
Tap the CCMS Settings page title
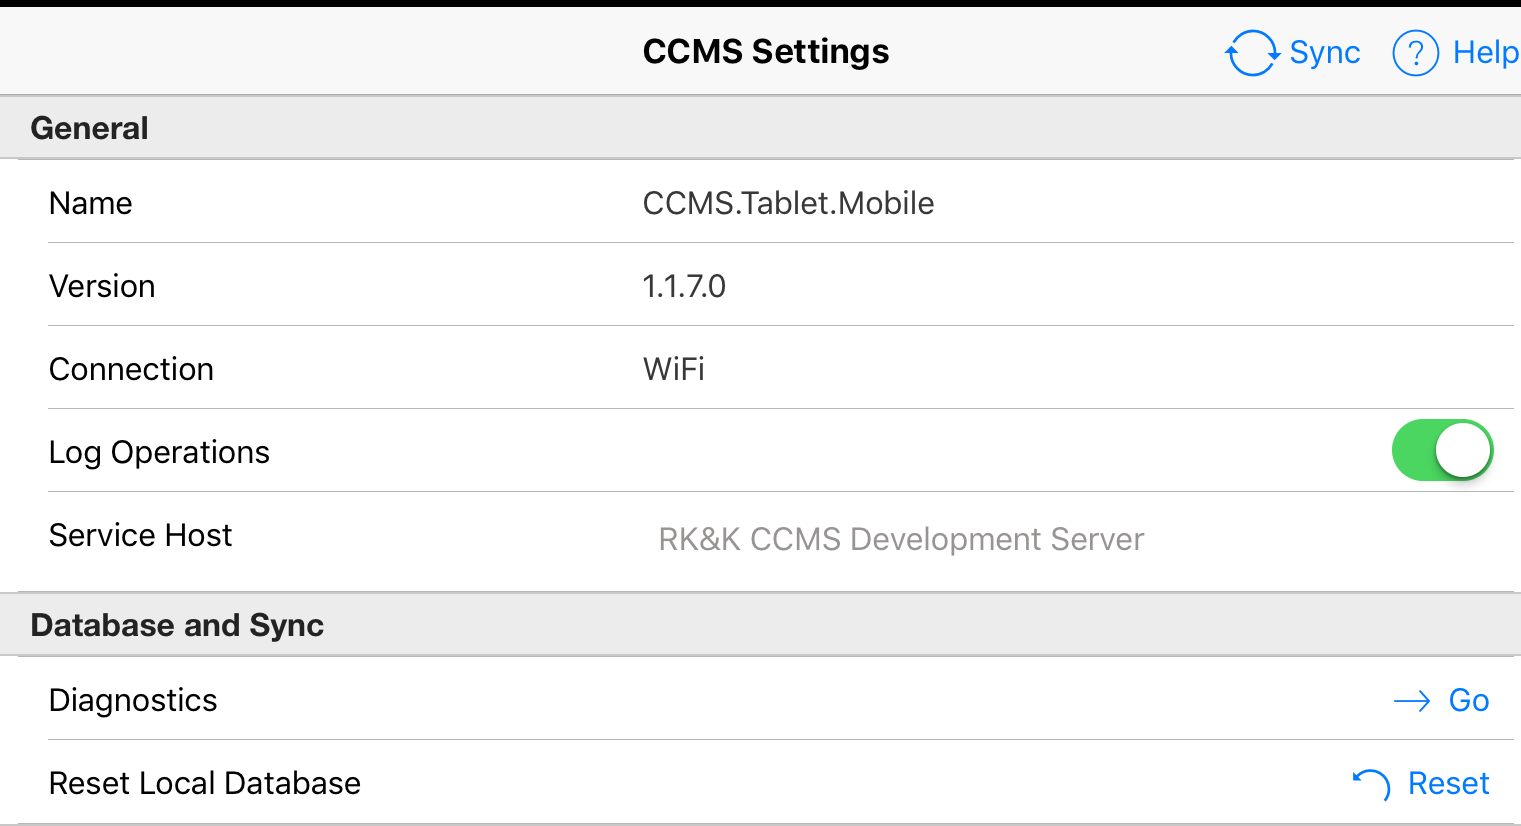coord(766,52)
